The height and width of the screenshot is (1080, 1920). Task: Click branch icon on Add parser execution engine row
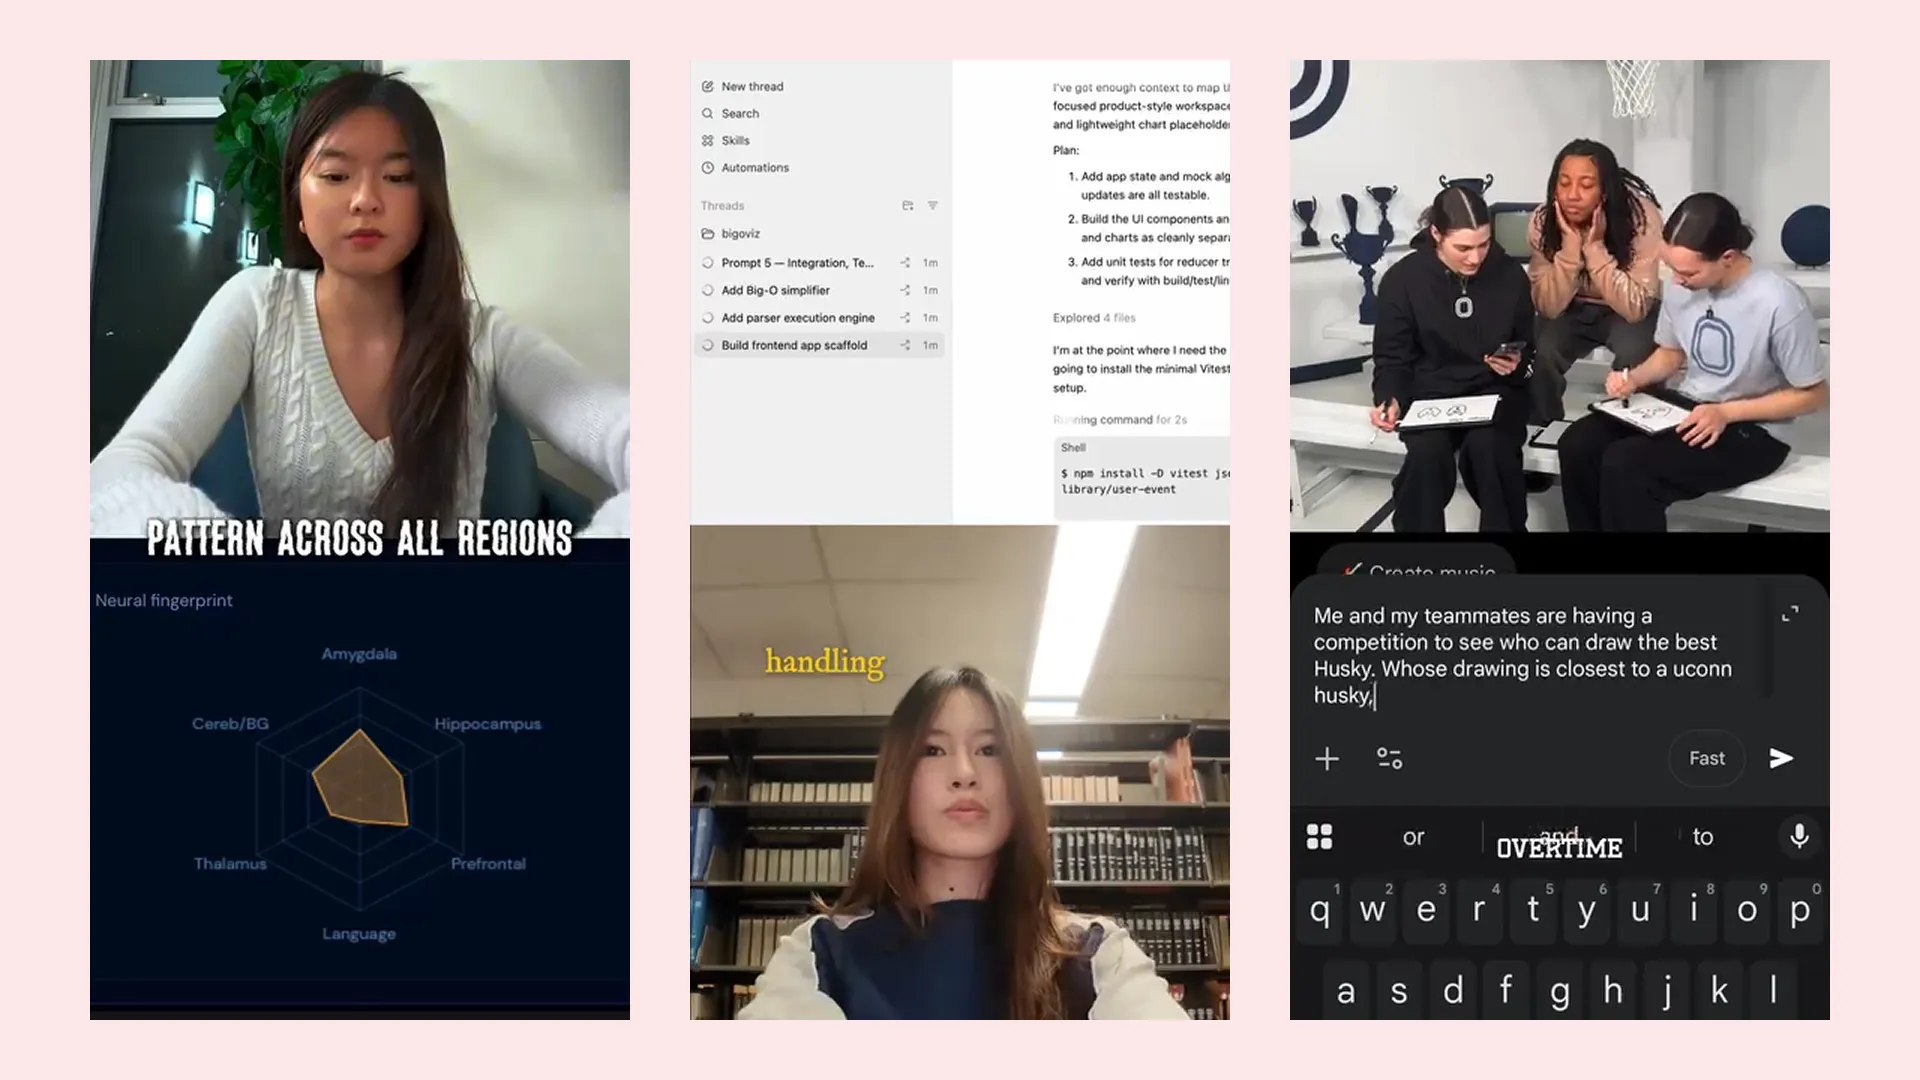[x=905, y=318]
